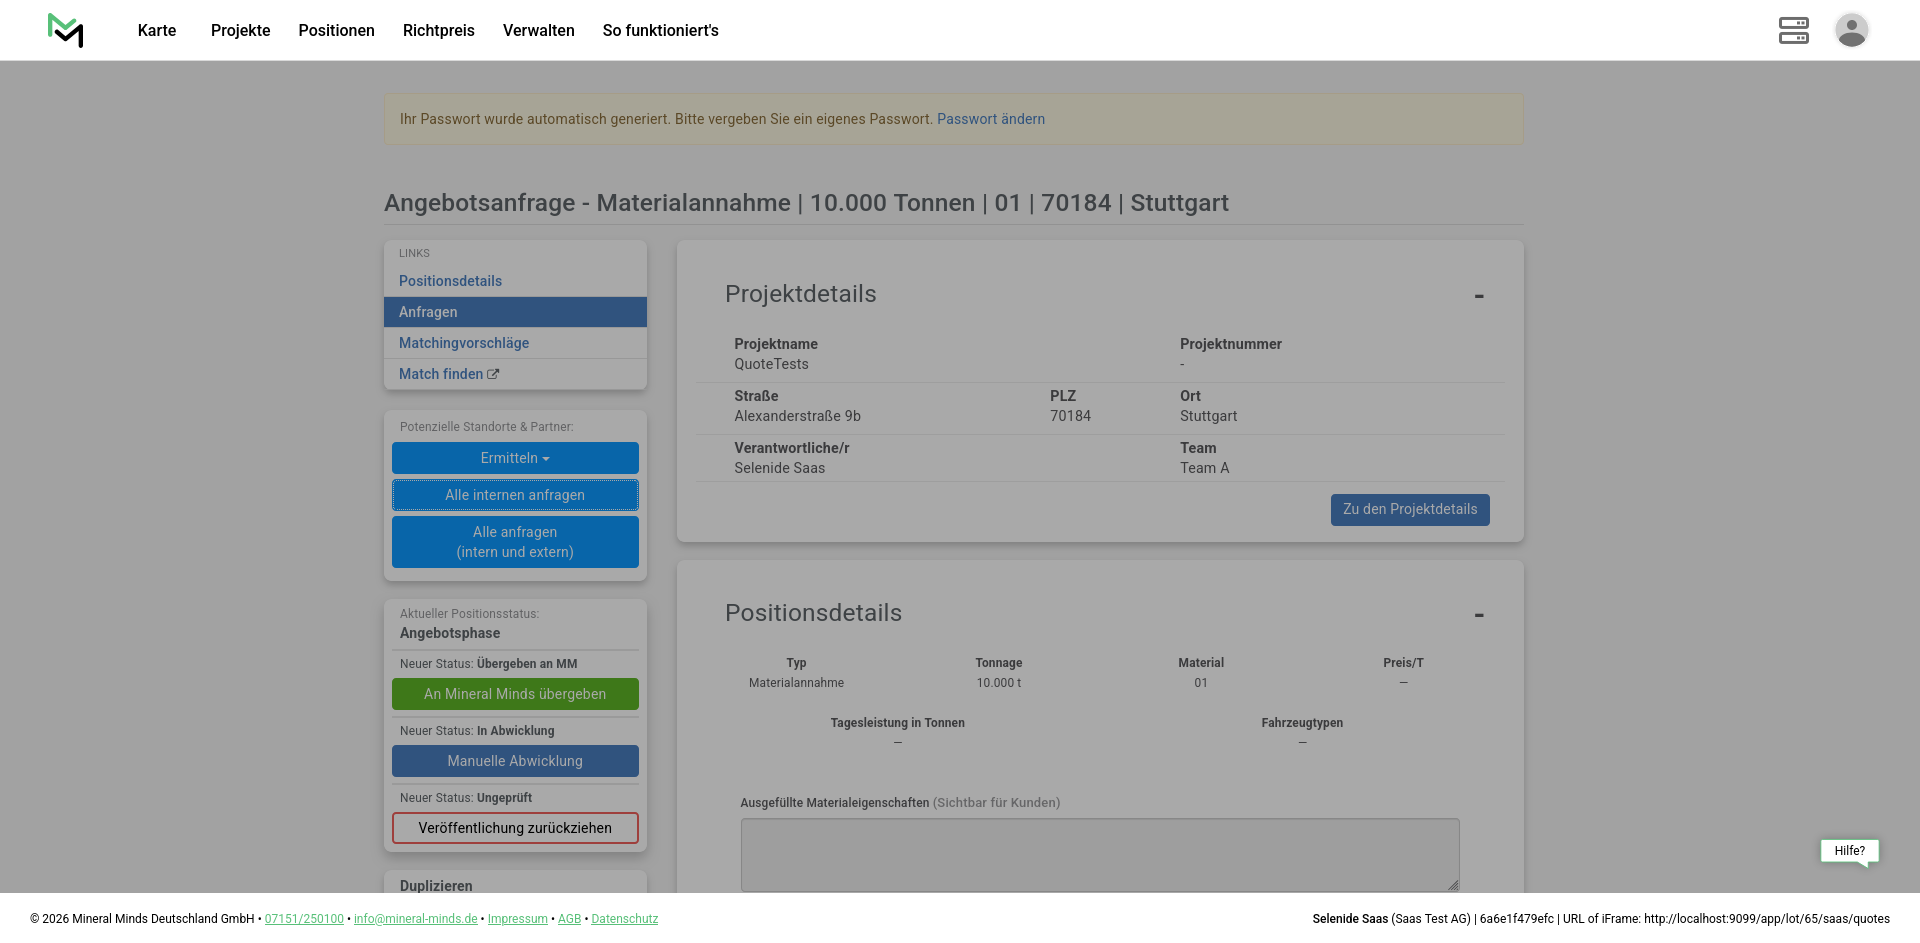This screenshot has height=943, width=1920.
Task: Collapse the Projektdetails section
Action: [1478, 296]
